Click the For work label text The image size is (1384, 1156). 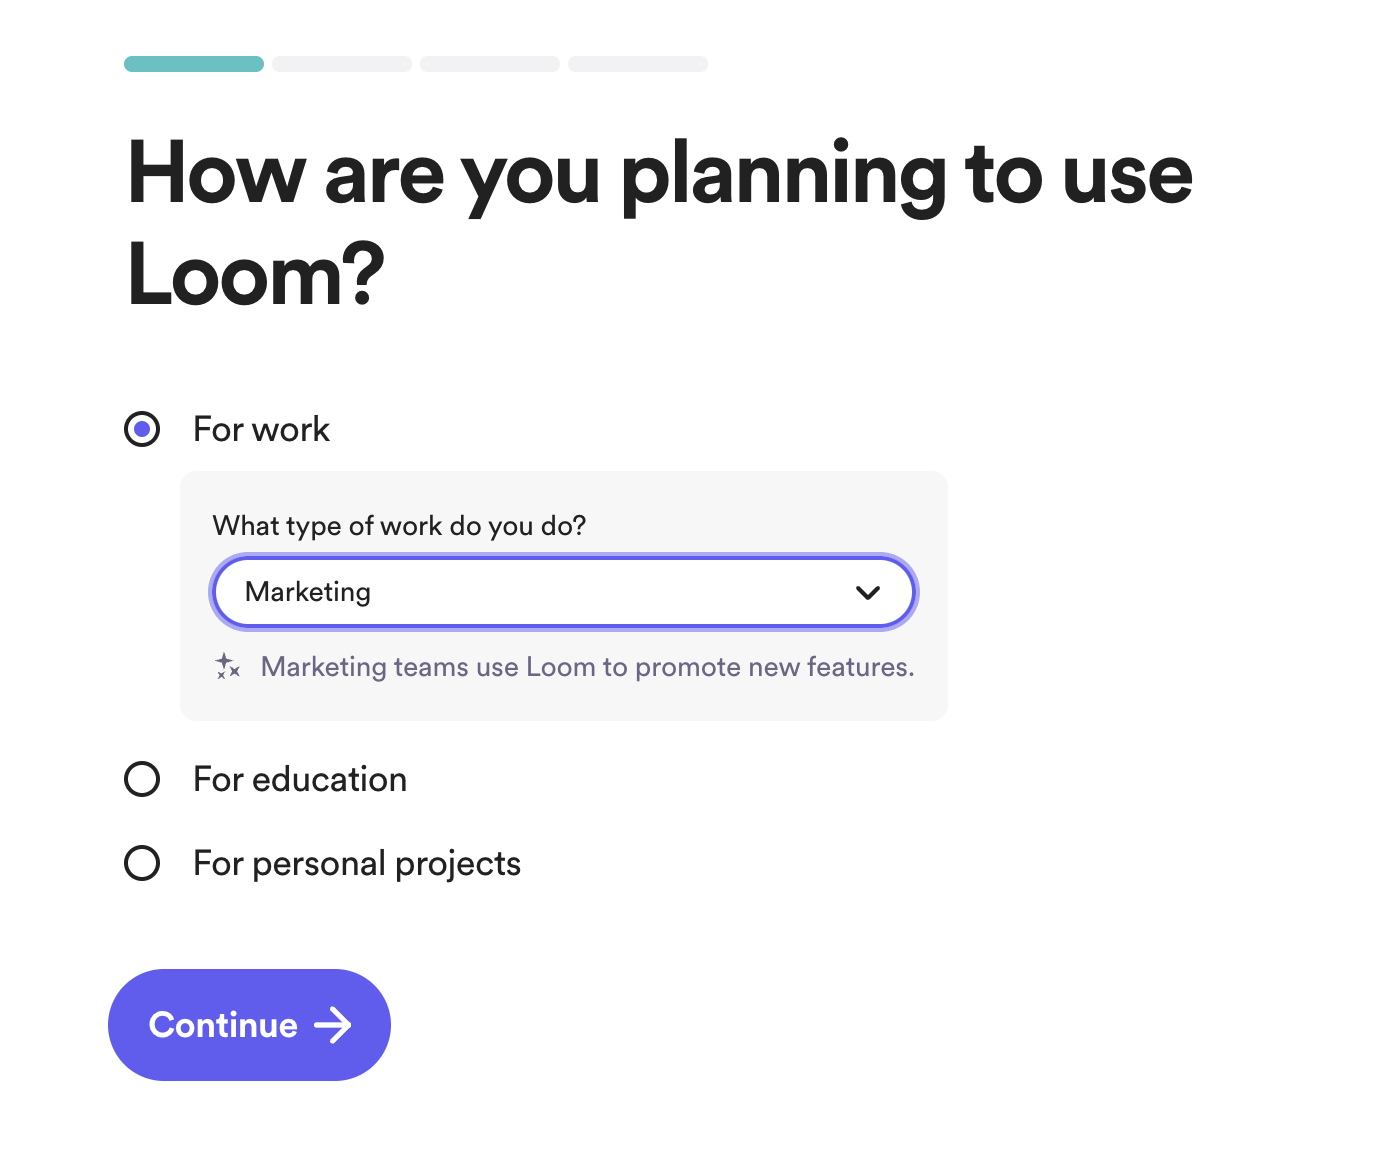tap(261, 429)
